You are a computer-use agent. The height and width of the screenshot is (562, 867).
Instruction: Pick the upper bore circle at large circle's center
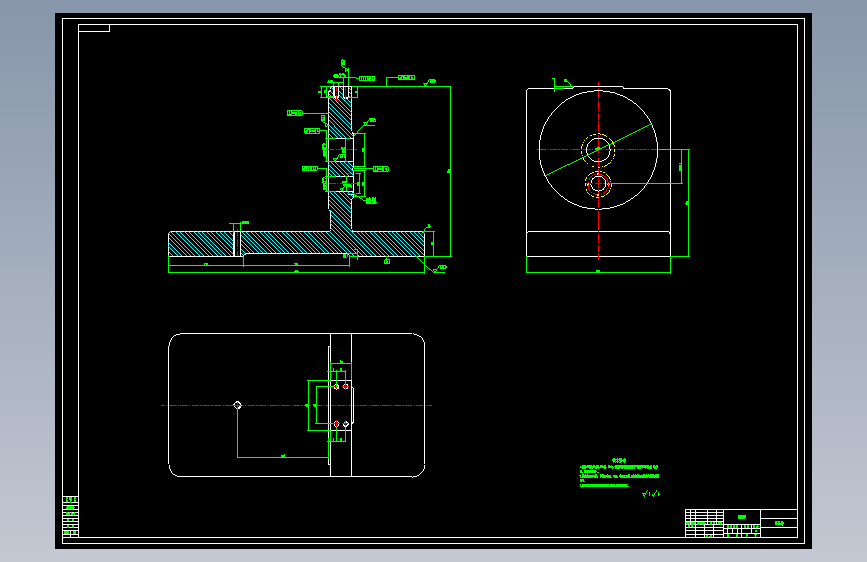(x=598, y=149)
